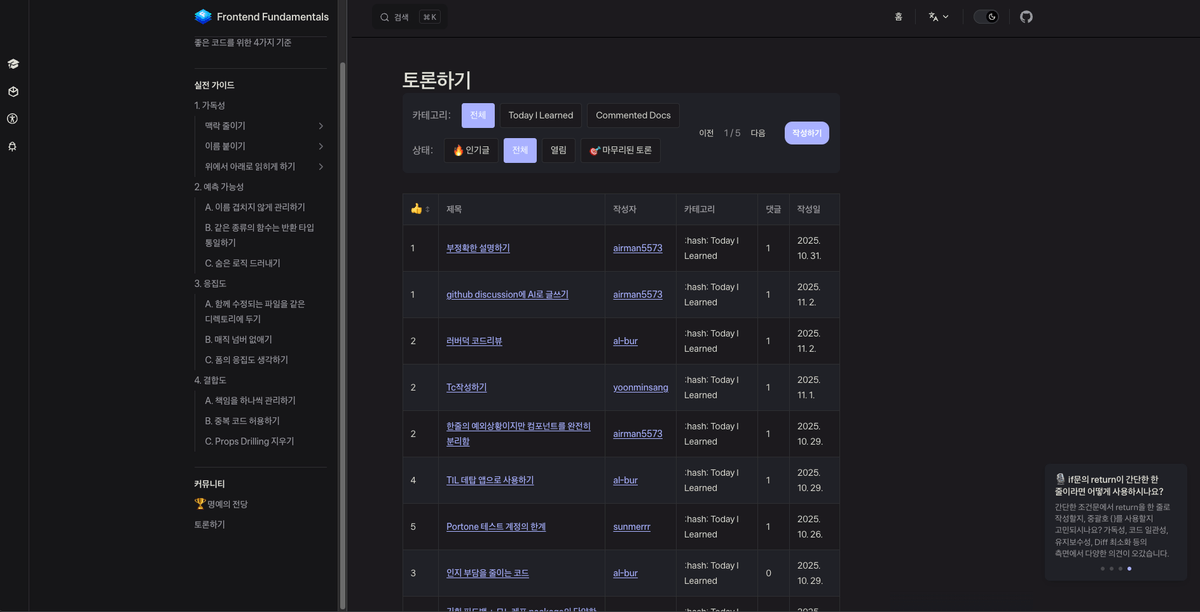Click the rocket icon in left rail
Screen dimensions: 1200x612
(13, 146)
